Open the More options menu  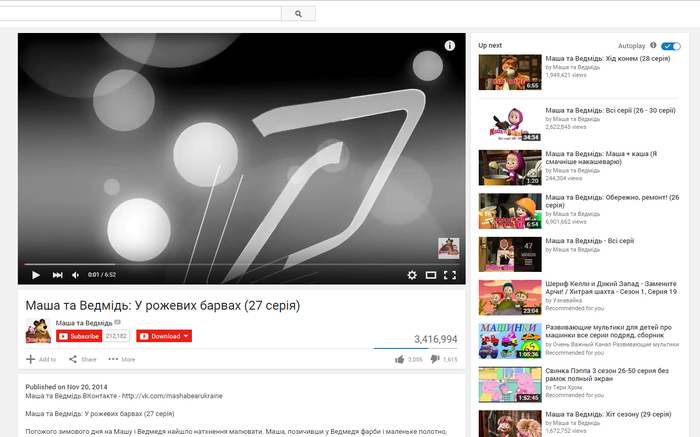click(x=121, y=359)
